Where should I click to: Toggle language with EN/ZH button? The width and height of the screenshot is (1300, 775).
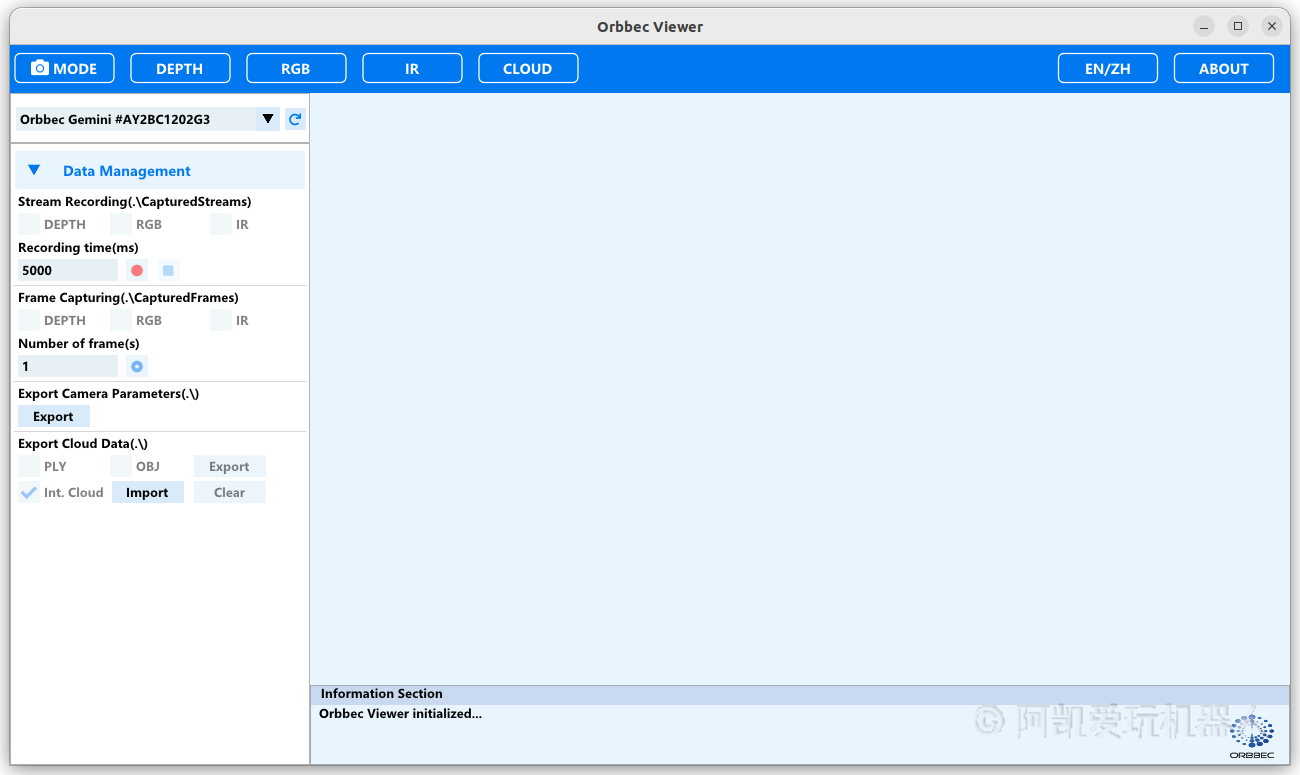point(1108,68)
